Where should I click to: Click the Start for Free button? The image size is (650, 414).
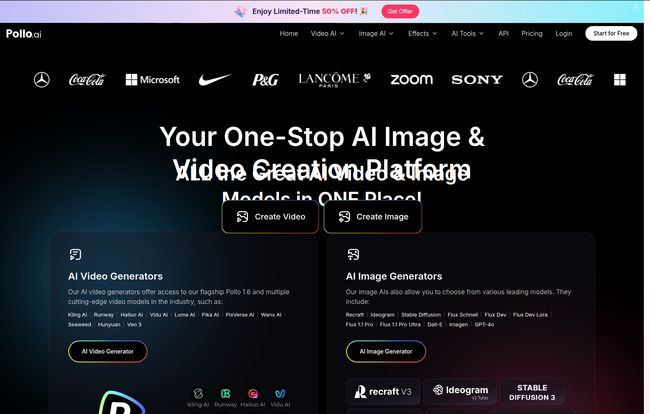coord(611,33)
